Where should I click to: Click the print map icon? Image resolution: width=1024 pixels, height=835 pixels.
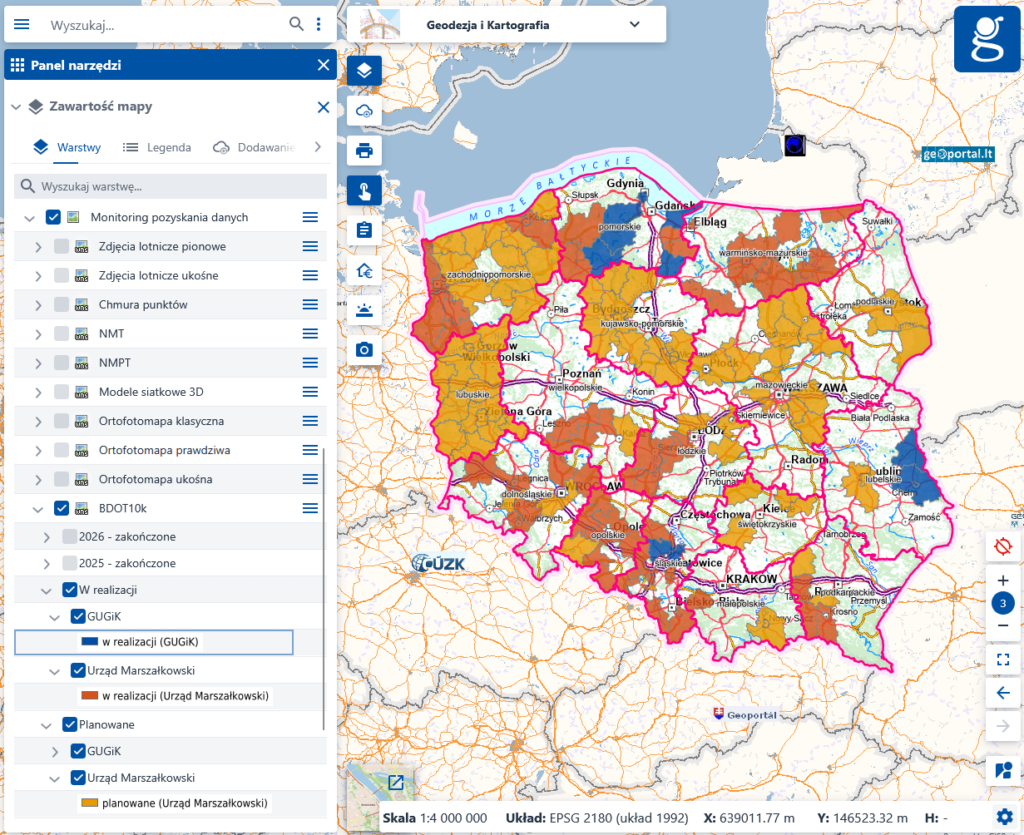point(364,151)
